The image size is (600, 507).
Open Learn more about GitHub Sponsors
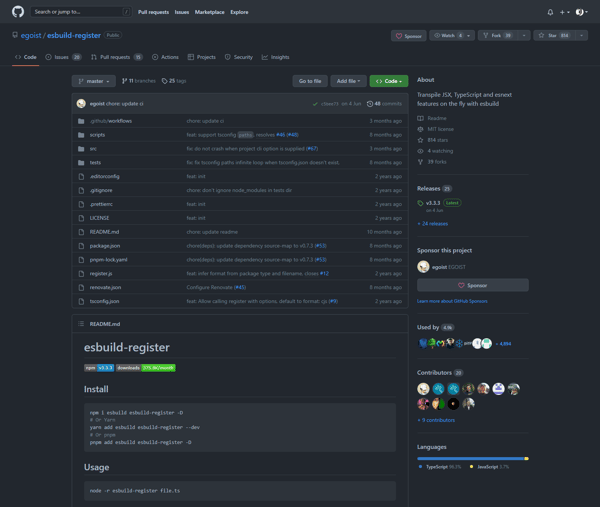pos(452,301)
